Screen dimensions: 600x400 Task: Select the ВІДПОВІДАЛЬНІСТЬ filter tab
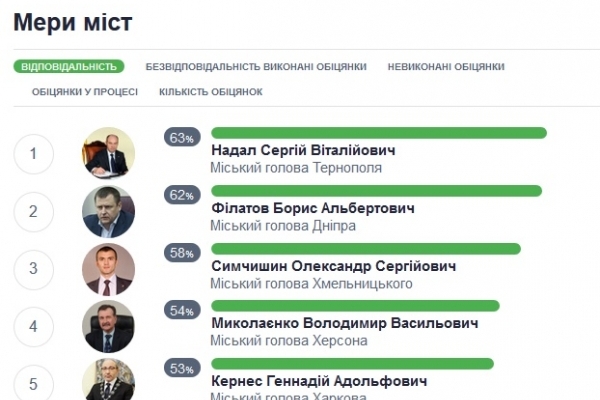69,67
